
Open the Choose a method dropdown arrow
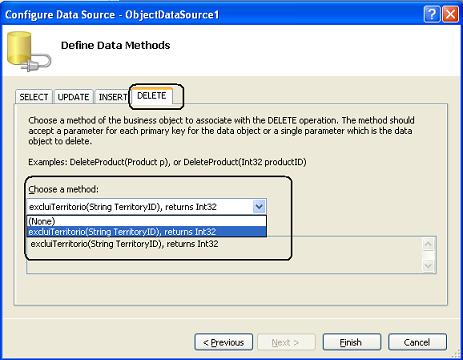(259, 207)
